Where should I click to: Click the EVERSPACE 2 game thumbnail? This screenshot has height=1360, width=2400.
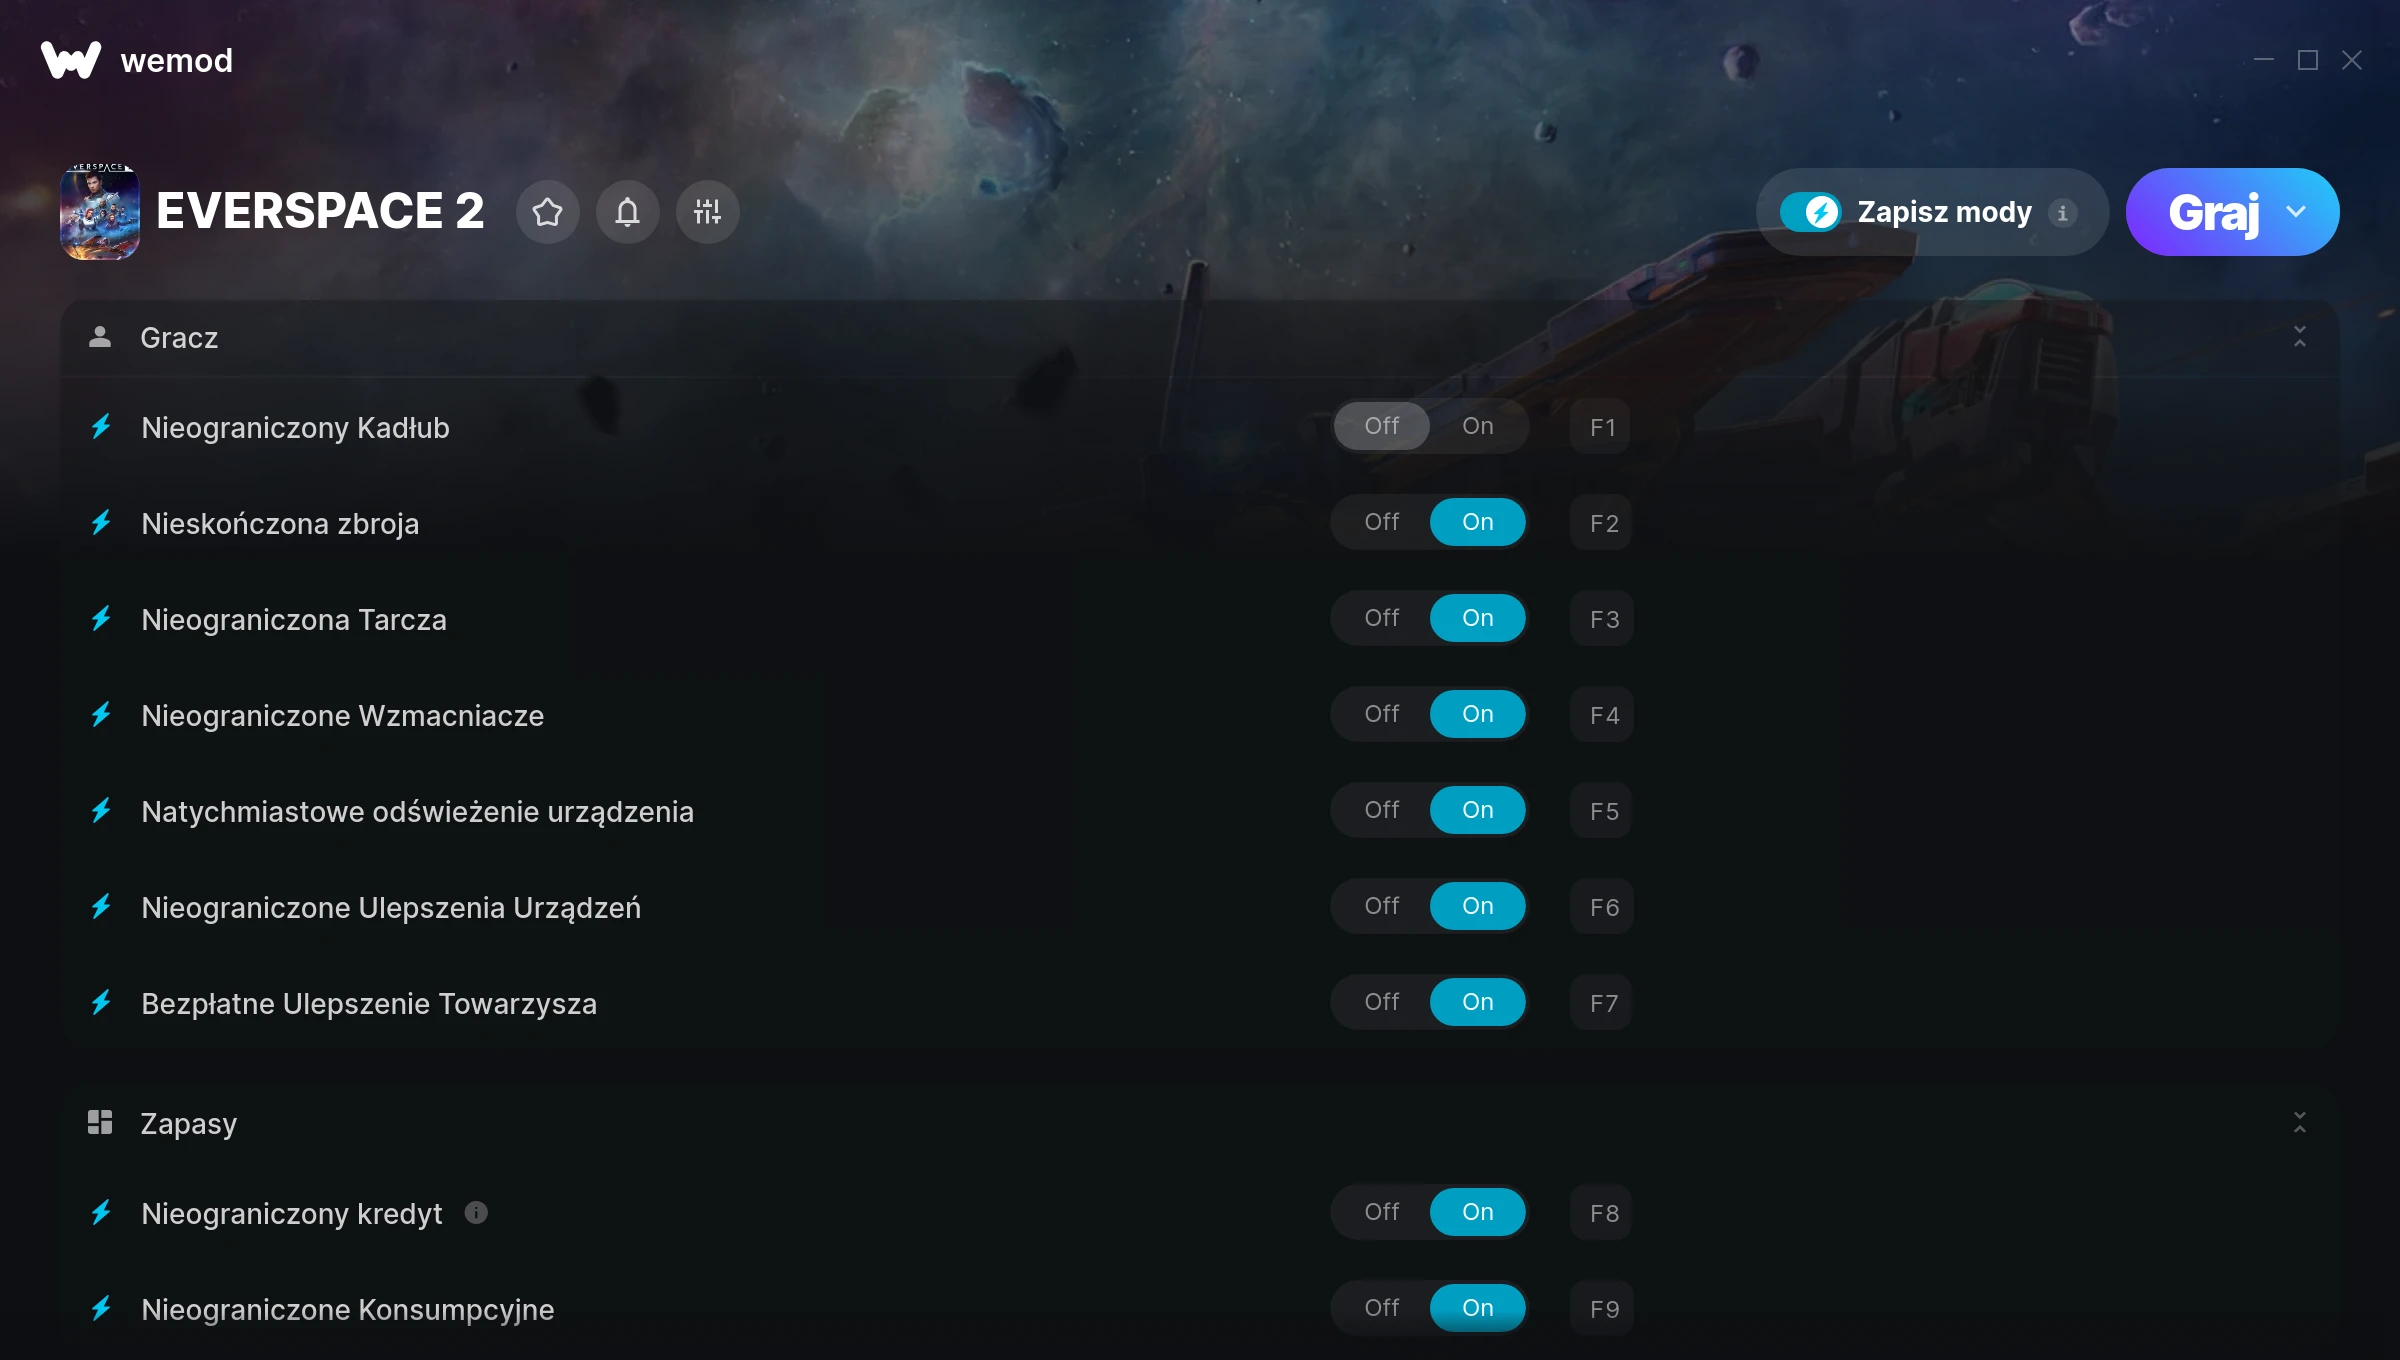coord(100,212)
